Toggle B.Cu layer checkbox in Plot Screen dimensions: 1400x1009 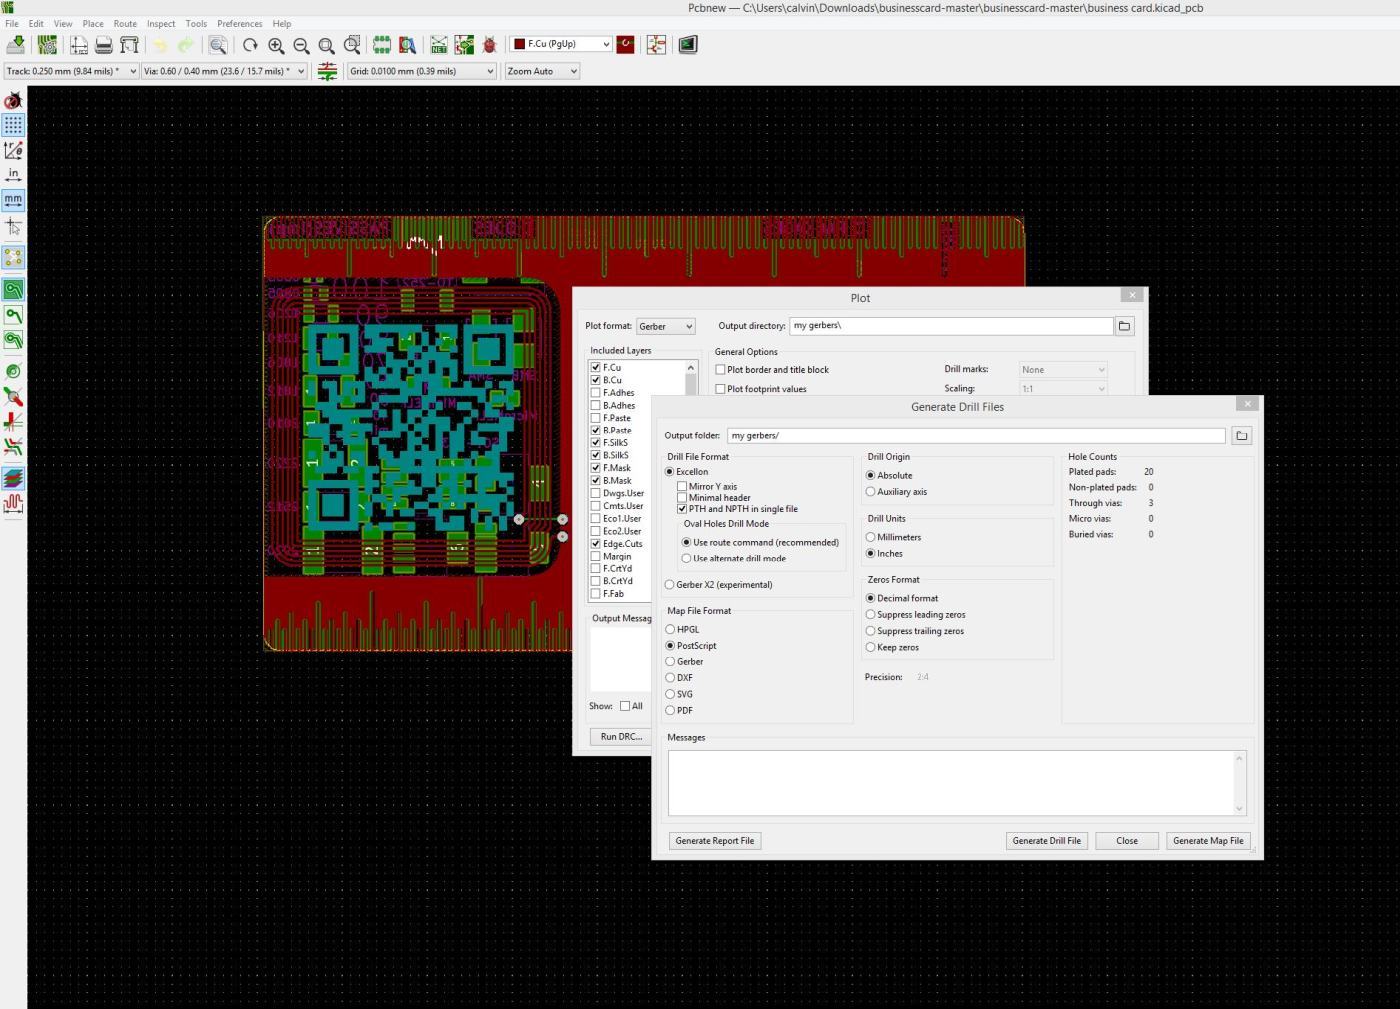coord(596,380)
